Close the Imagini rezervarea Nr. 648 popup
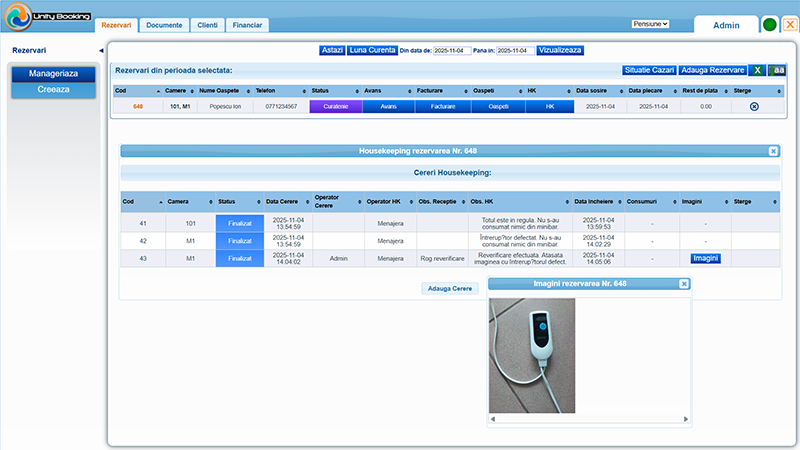The image size is (800, 450). click(684, 284)
